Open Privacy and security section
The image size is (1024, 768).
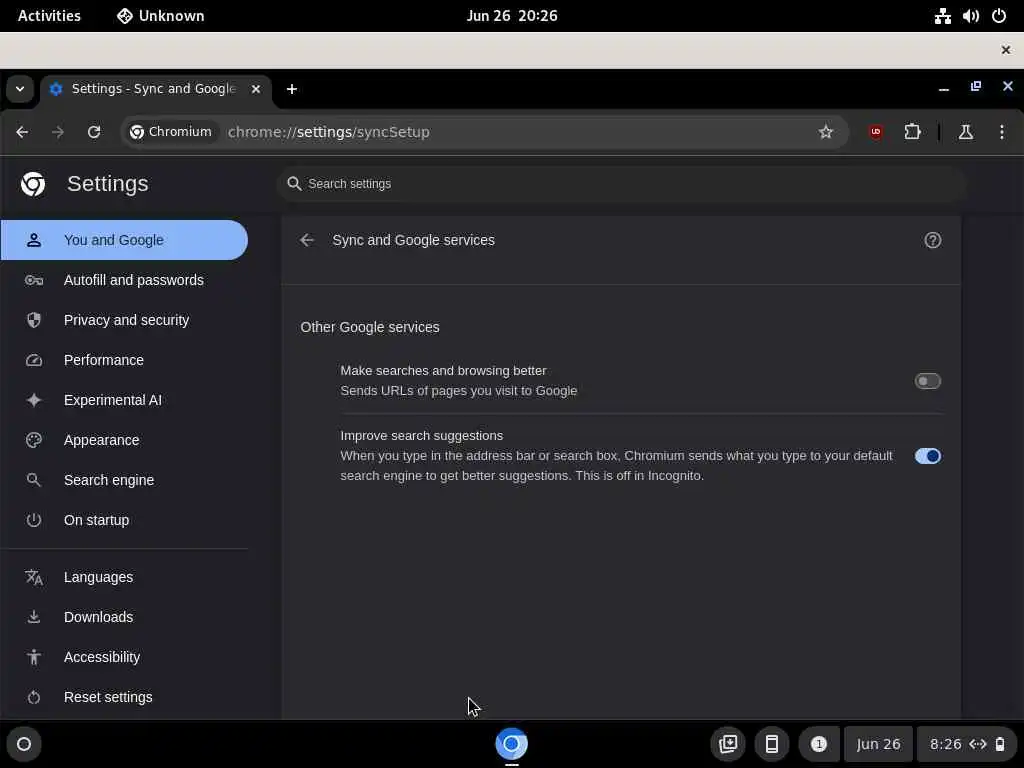click(124, 320)
